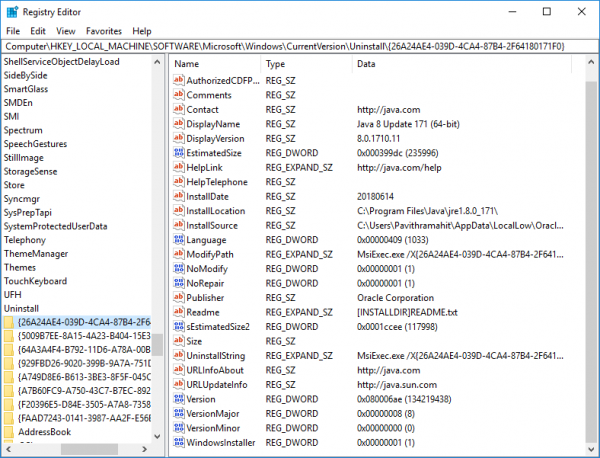Click the DWORD icon next to sEstimatedSize2
This screenshot has height=458, width=600.
[x=179, y=326]
